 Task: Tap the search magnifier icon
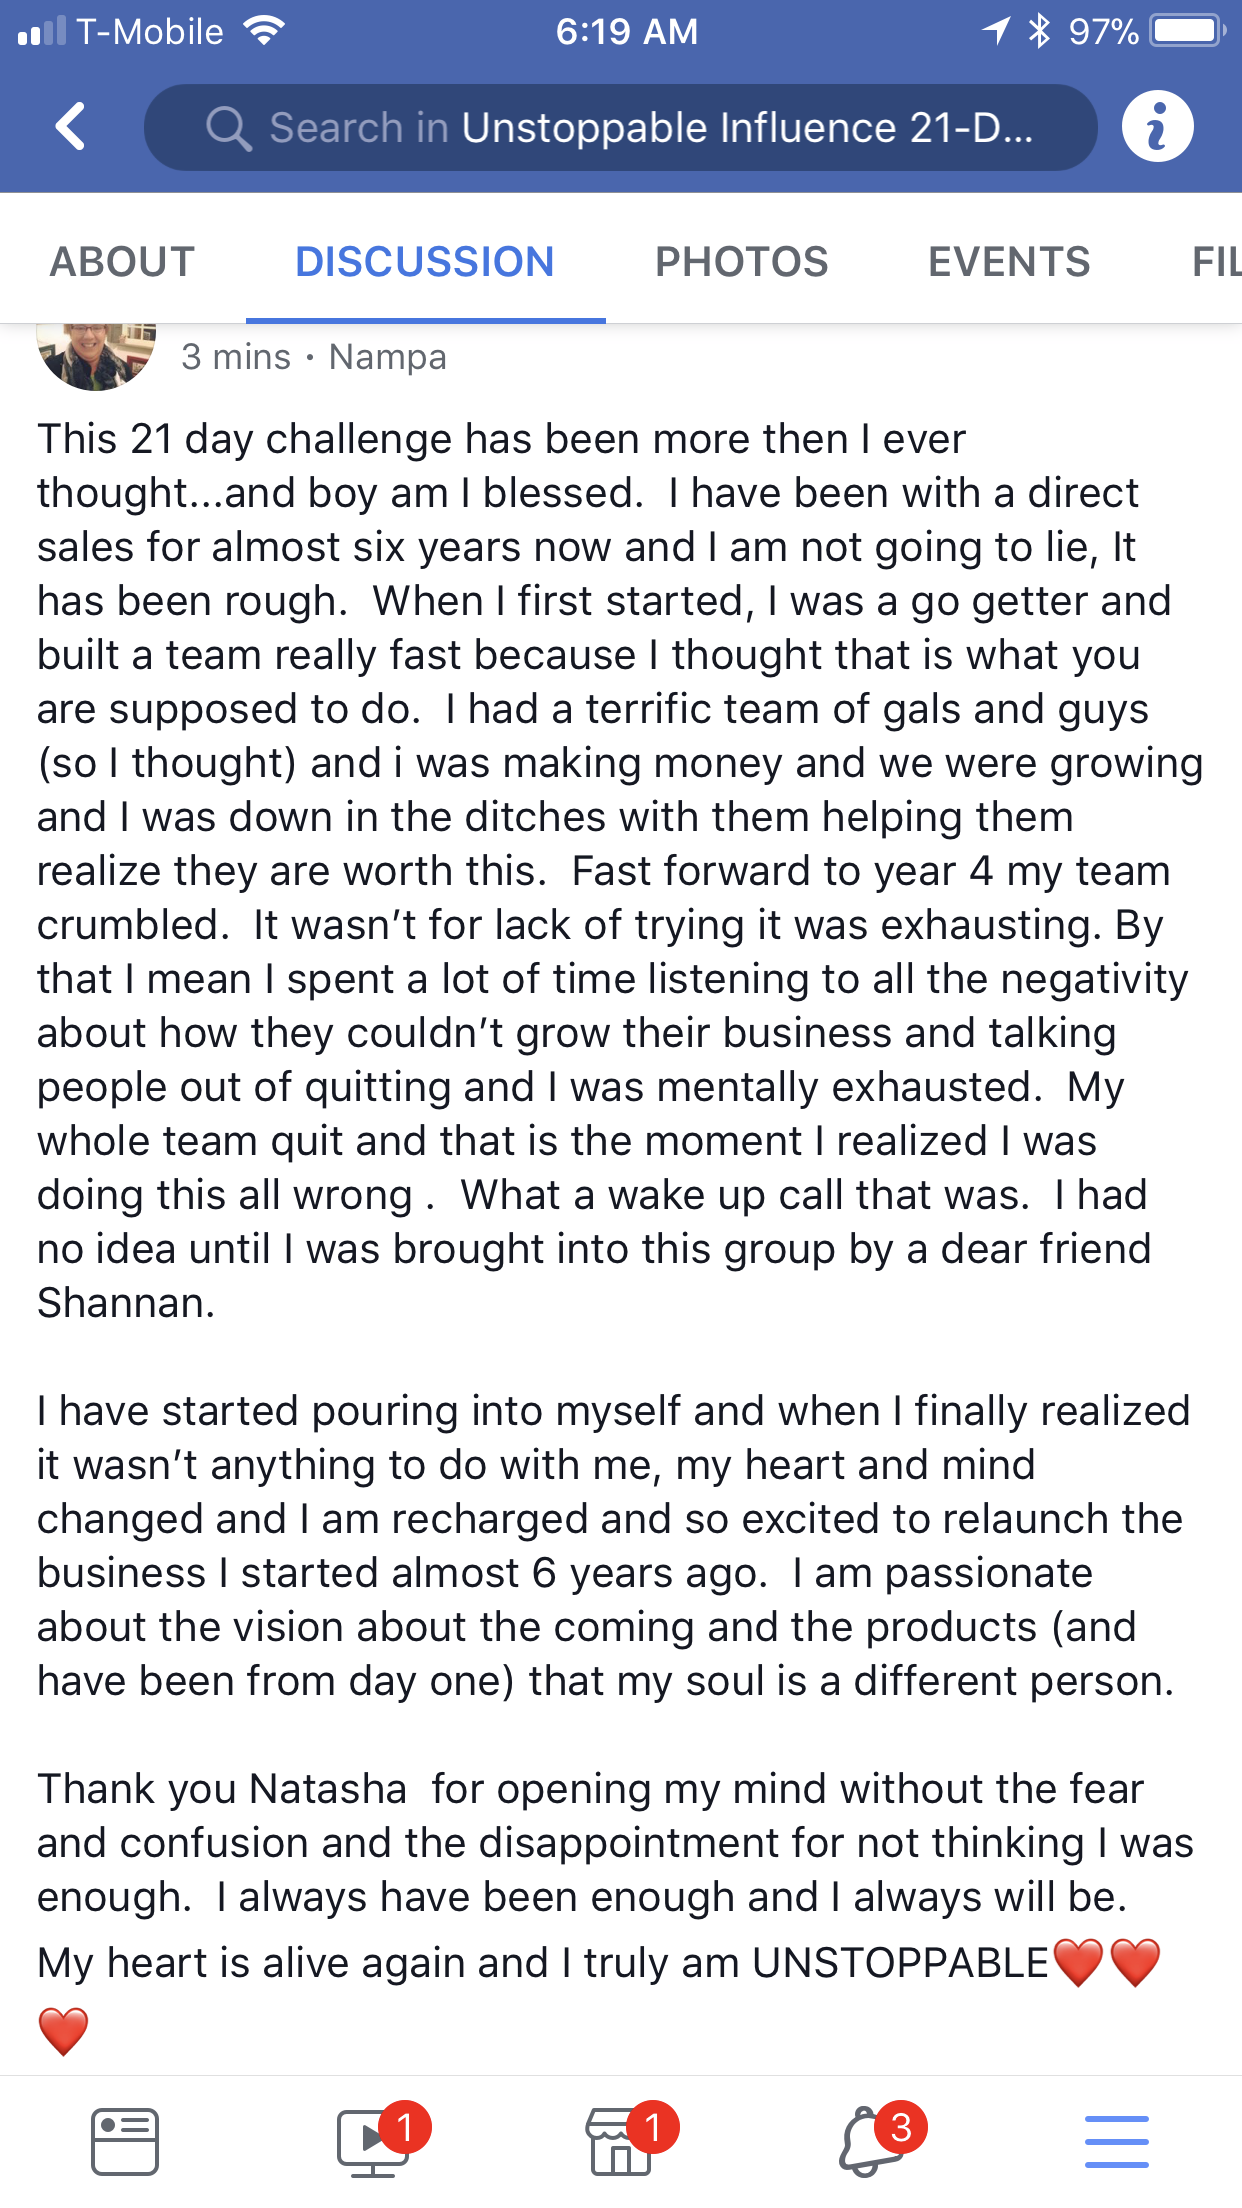point(228,128)
